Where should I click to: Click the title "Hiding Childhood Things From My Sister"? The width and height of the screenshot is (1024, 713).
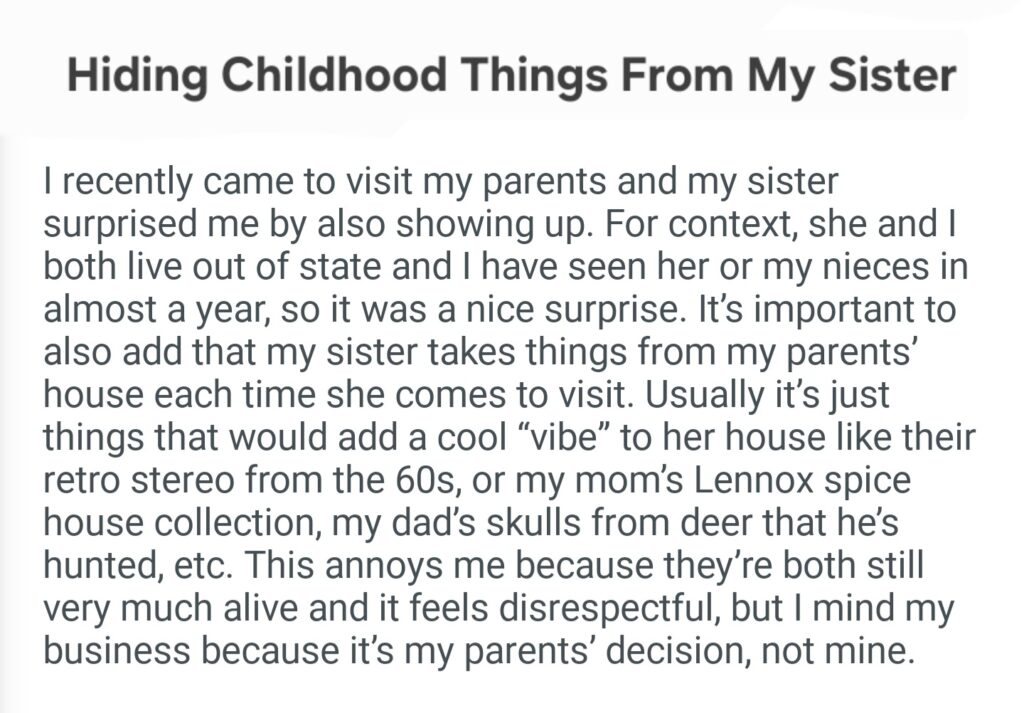coord(511,76)
